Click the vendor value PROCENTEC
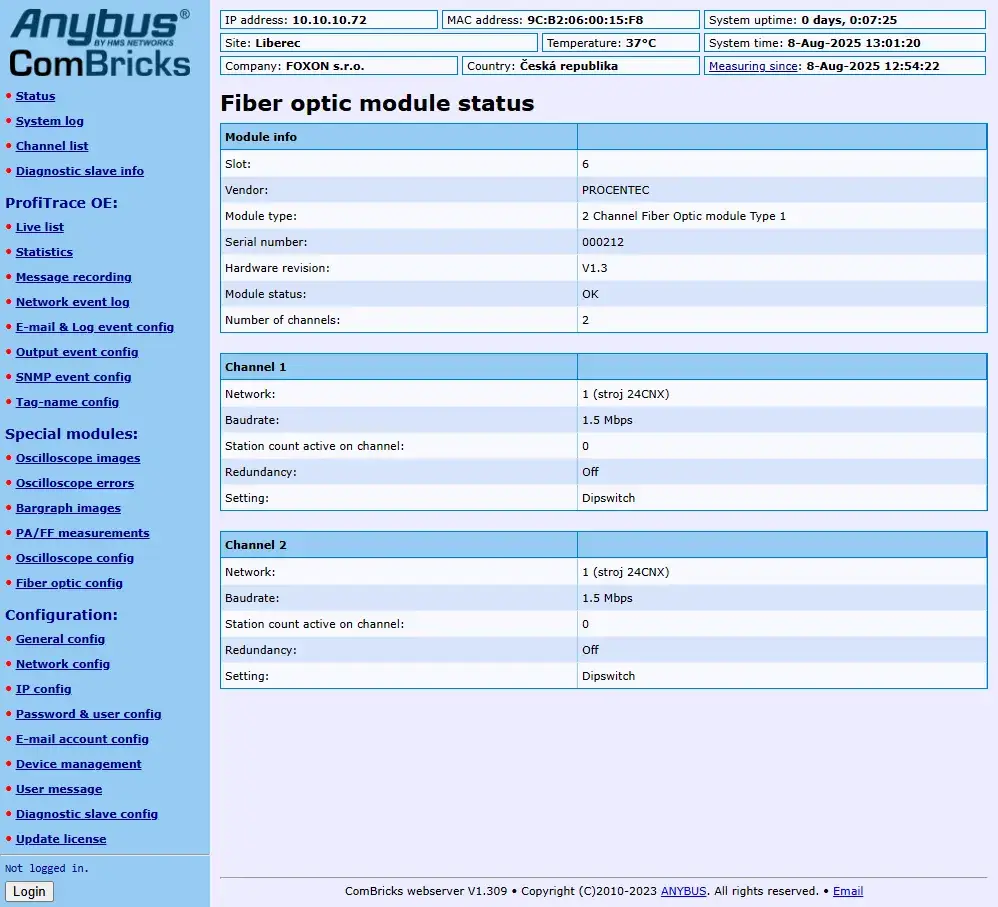This screenshot has height=907, width=998. point(615,190)
